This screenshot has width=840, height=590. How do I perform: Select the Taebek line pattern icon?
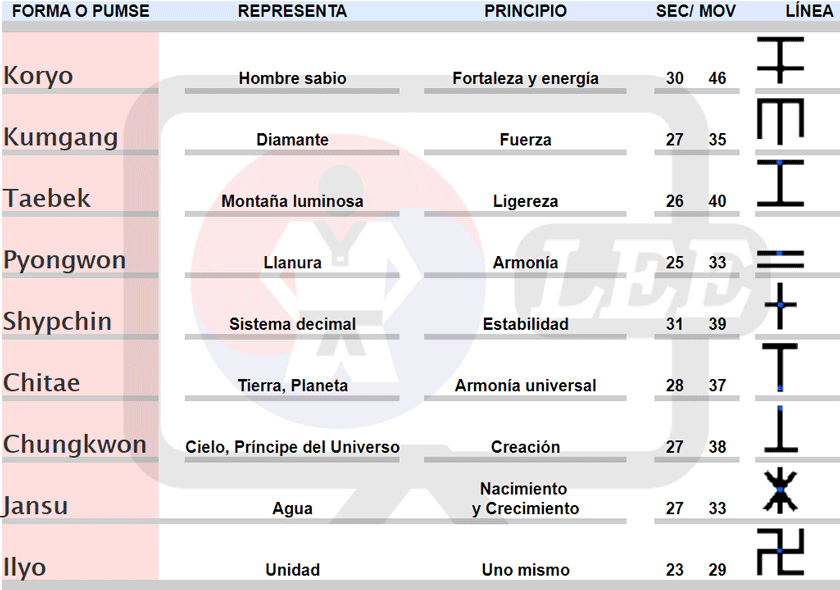coord(780,182)
